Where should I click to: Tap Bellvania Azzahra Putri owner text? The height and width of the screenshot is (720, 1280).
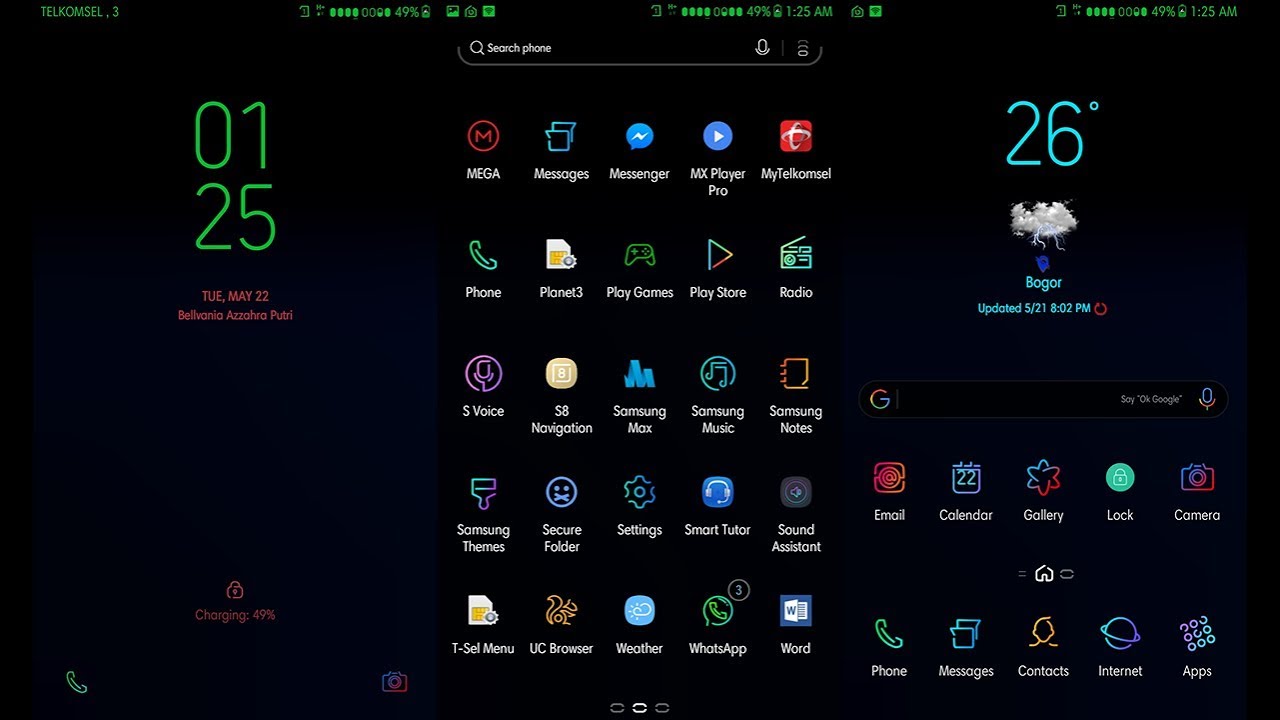[235, 315]
